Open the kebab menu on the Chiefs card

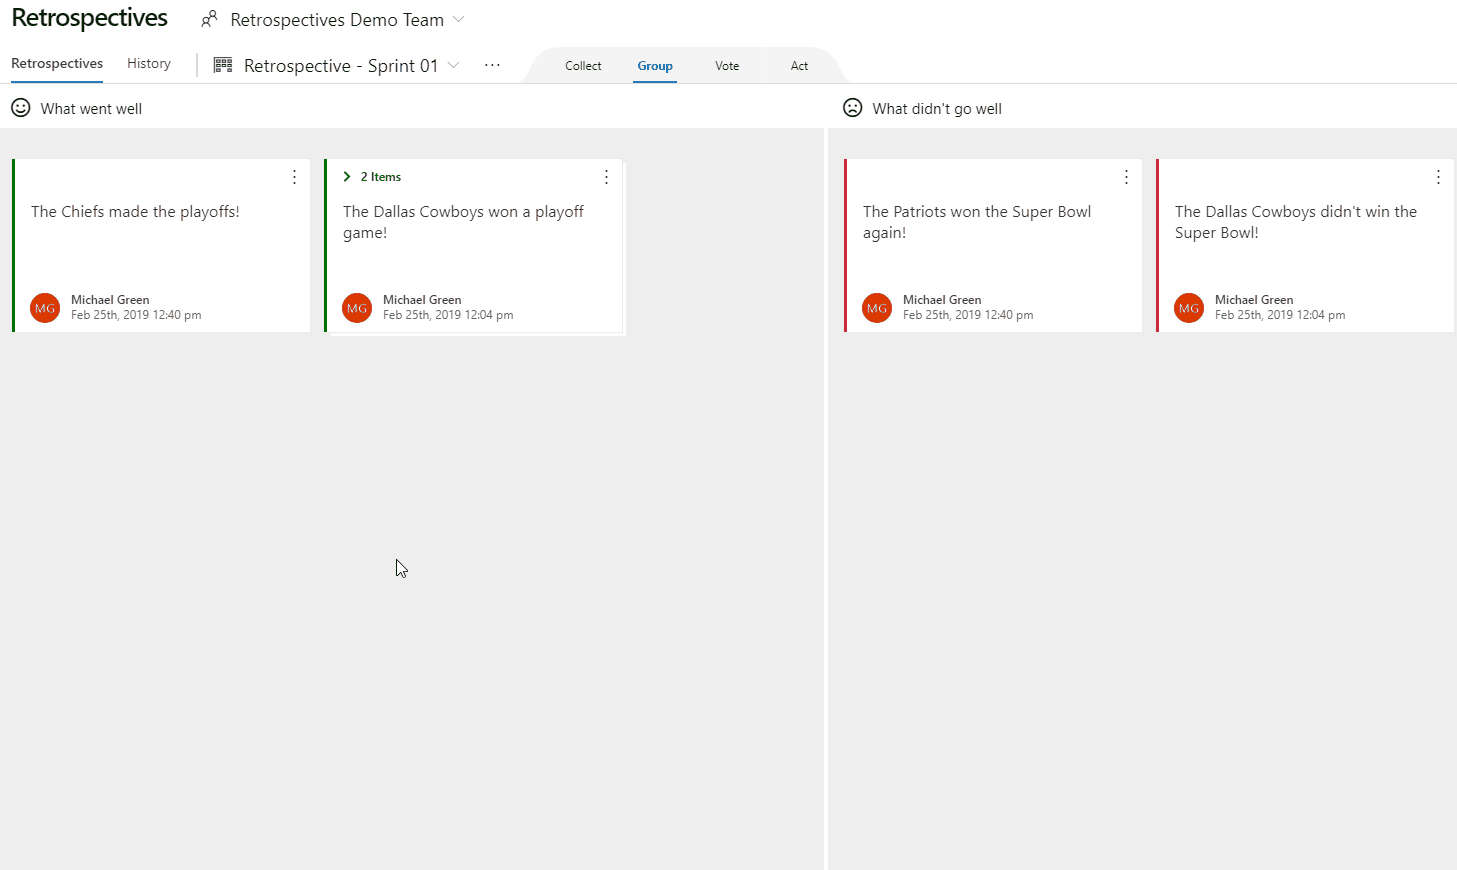click(x=294, y=176)
